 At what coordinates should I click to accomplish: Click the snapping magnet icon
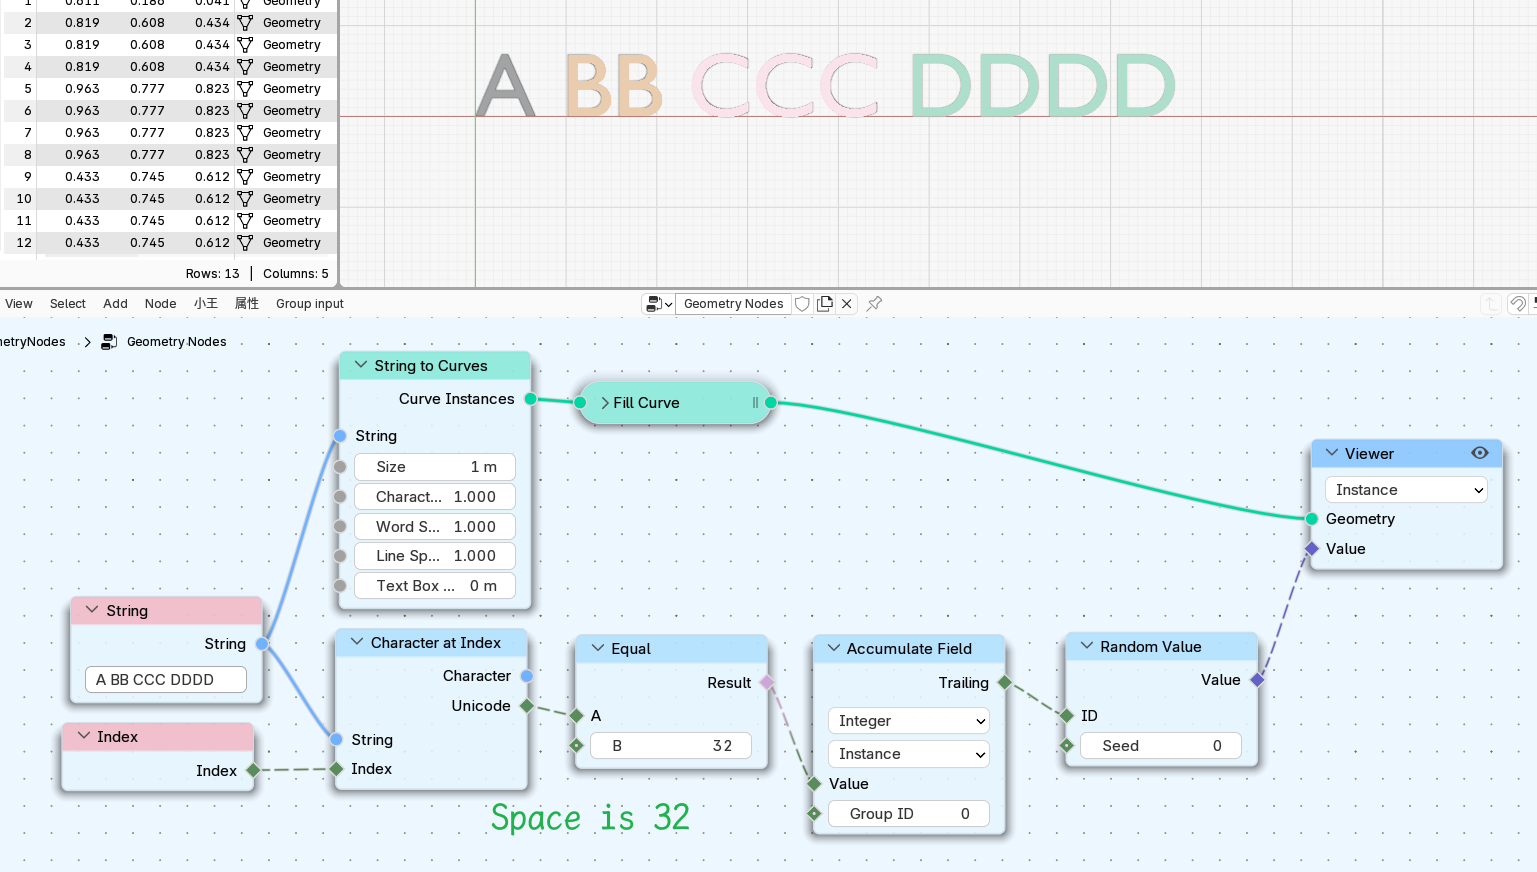(x=1518, y=304)
